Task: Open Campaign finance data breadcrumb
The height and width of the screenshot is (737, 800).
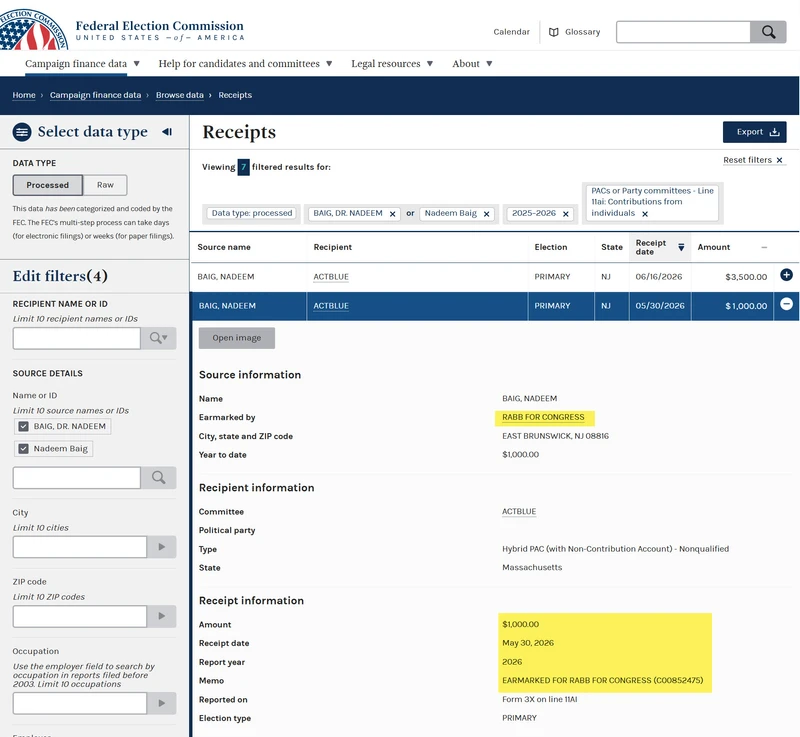Action: click(95, 95)
